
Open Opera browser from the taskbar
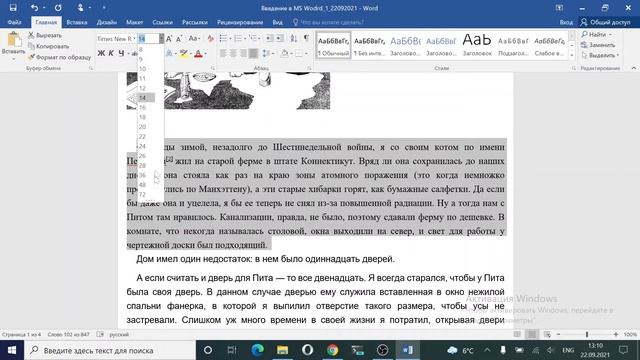pos(307,350)
